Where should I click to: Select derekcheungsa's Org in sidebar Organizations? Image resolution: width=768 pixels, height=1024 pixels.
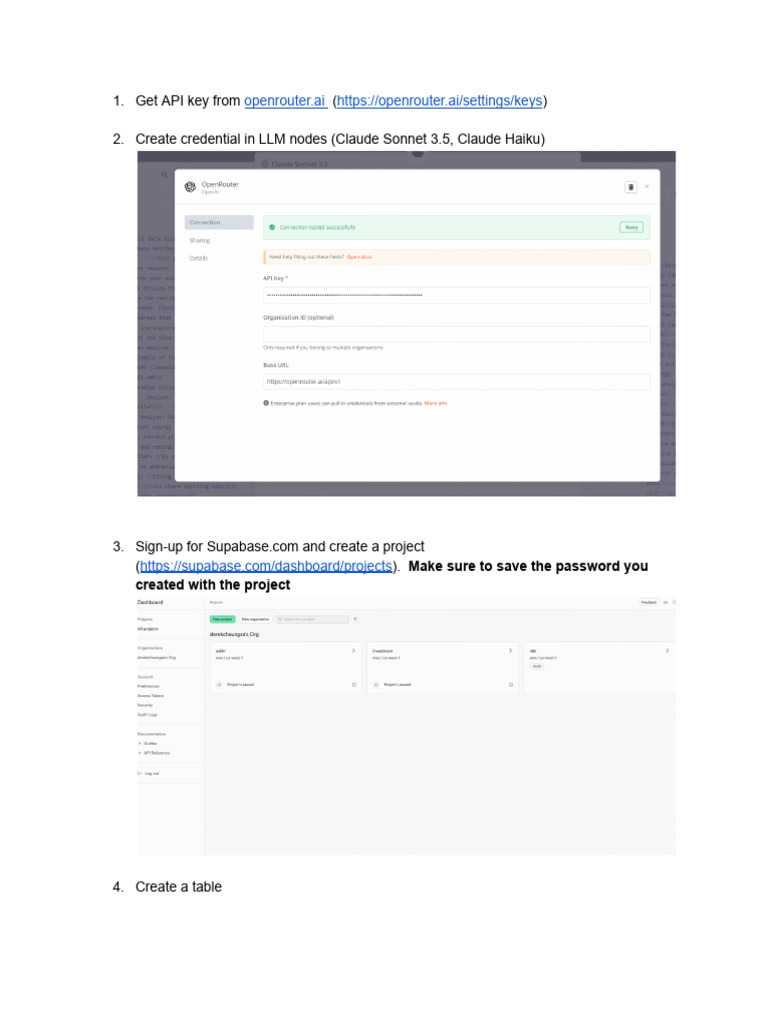click(157, 658)
